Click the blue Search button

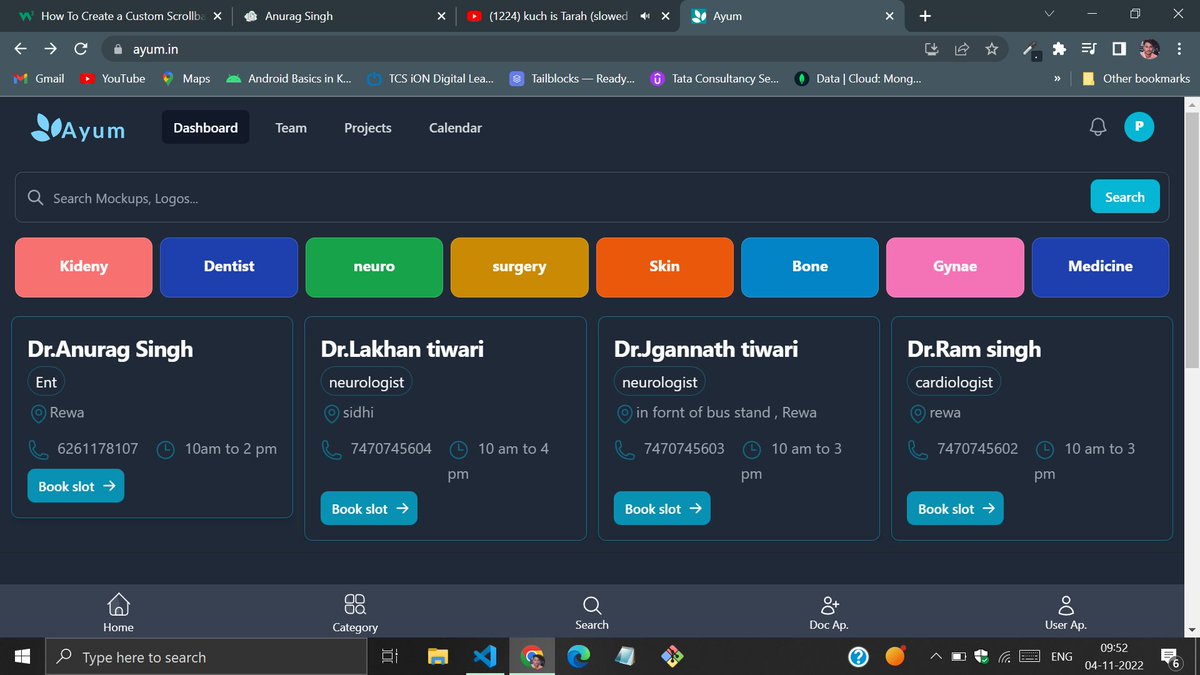pos(1125,197)
